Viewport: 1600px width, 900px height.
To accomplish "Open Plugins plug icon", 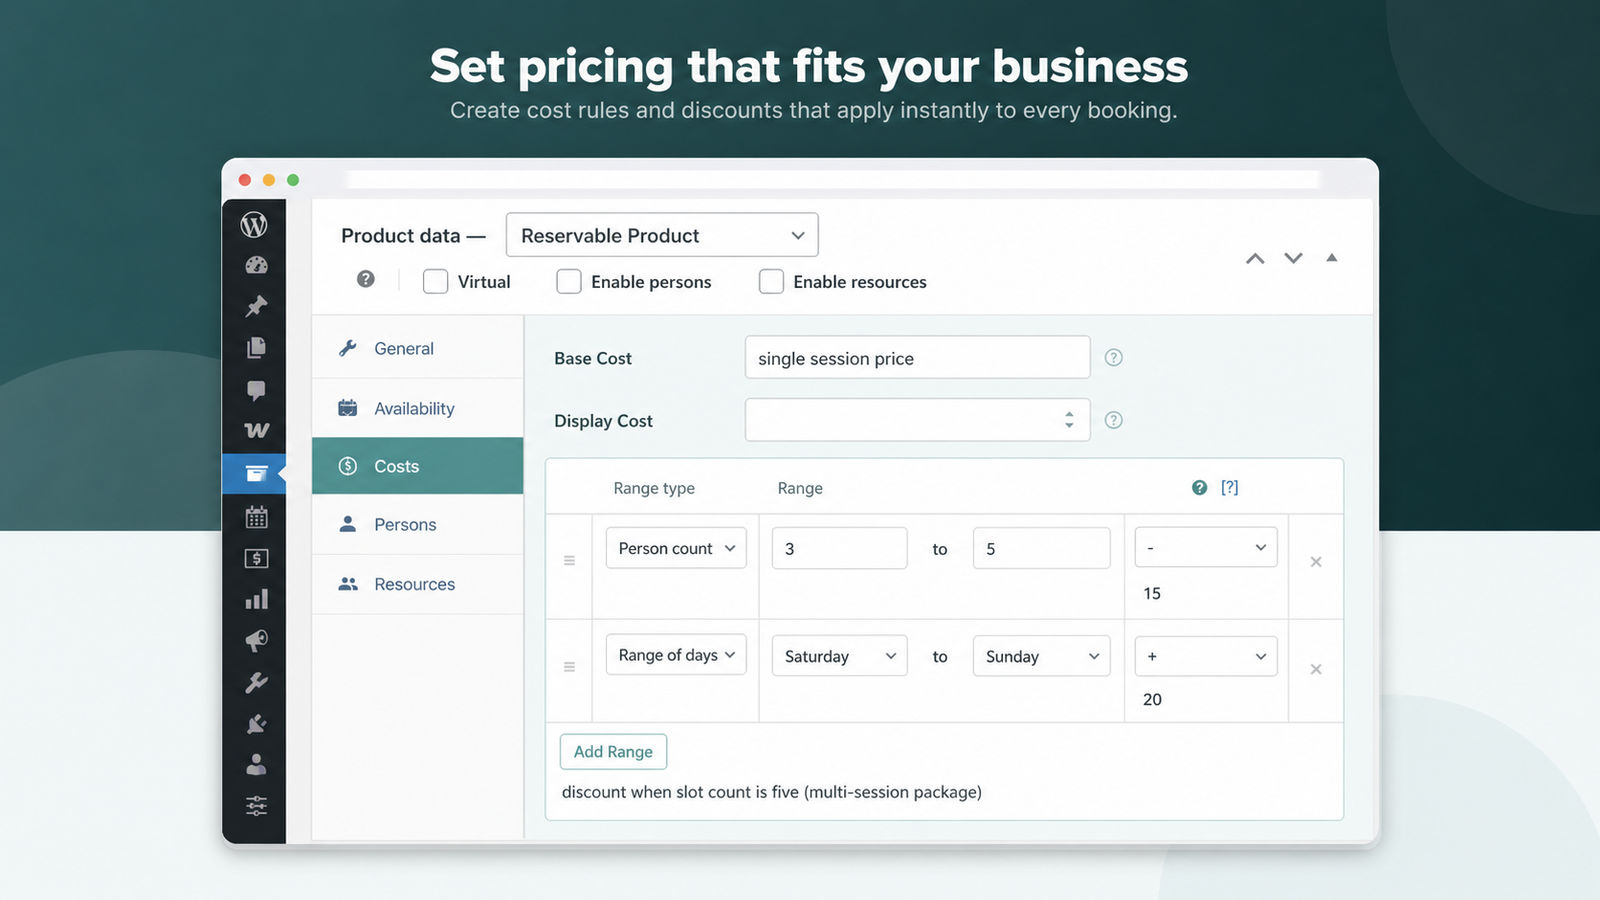I will [x=256, y=723].
